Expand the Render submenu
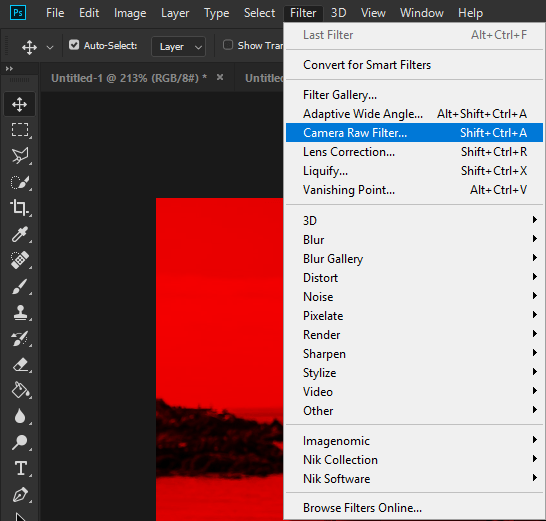This screenshot has height=521, width=546. (414, 335)
